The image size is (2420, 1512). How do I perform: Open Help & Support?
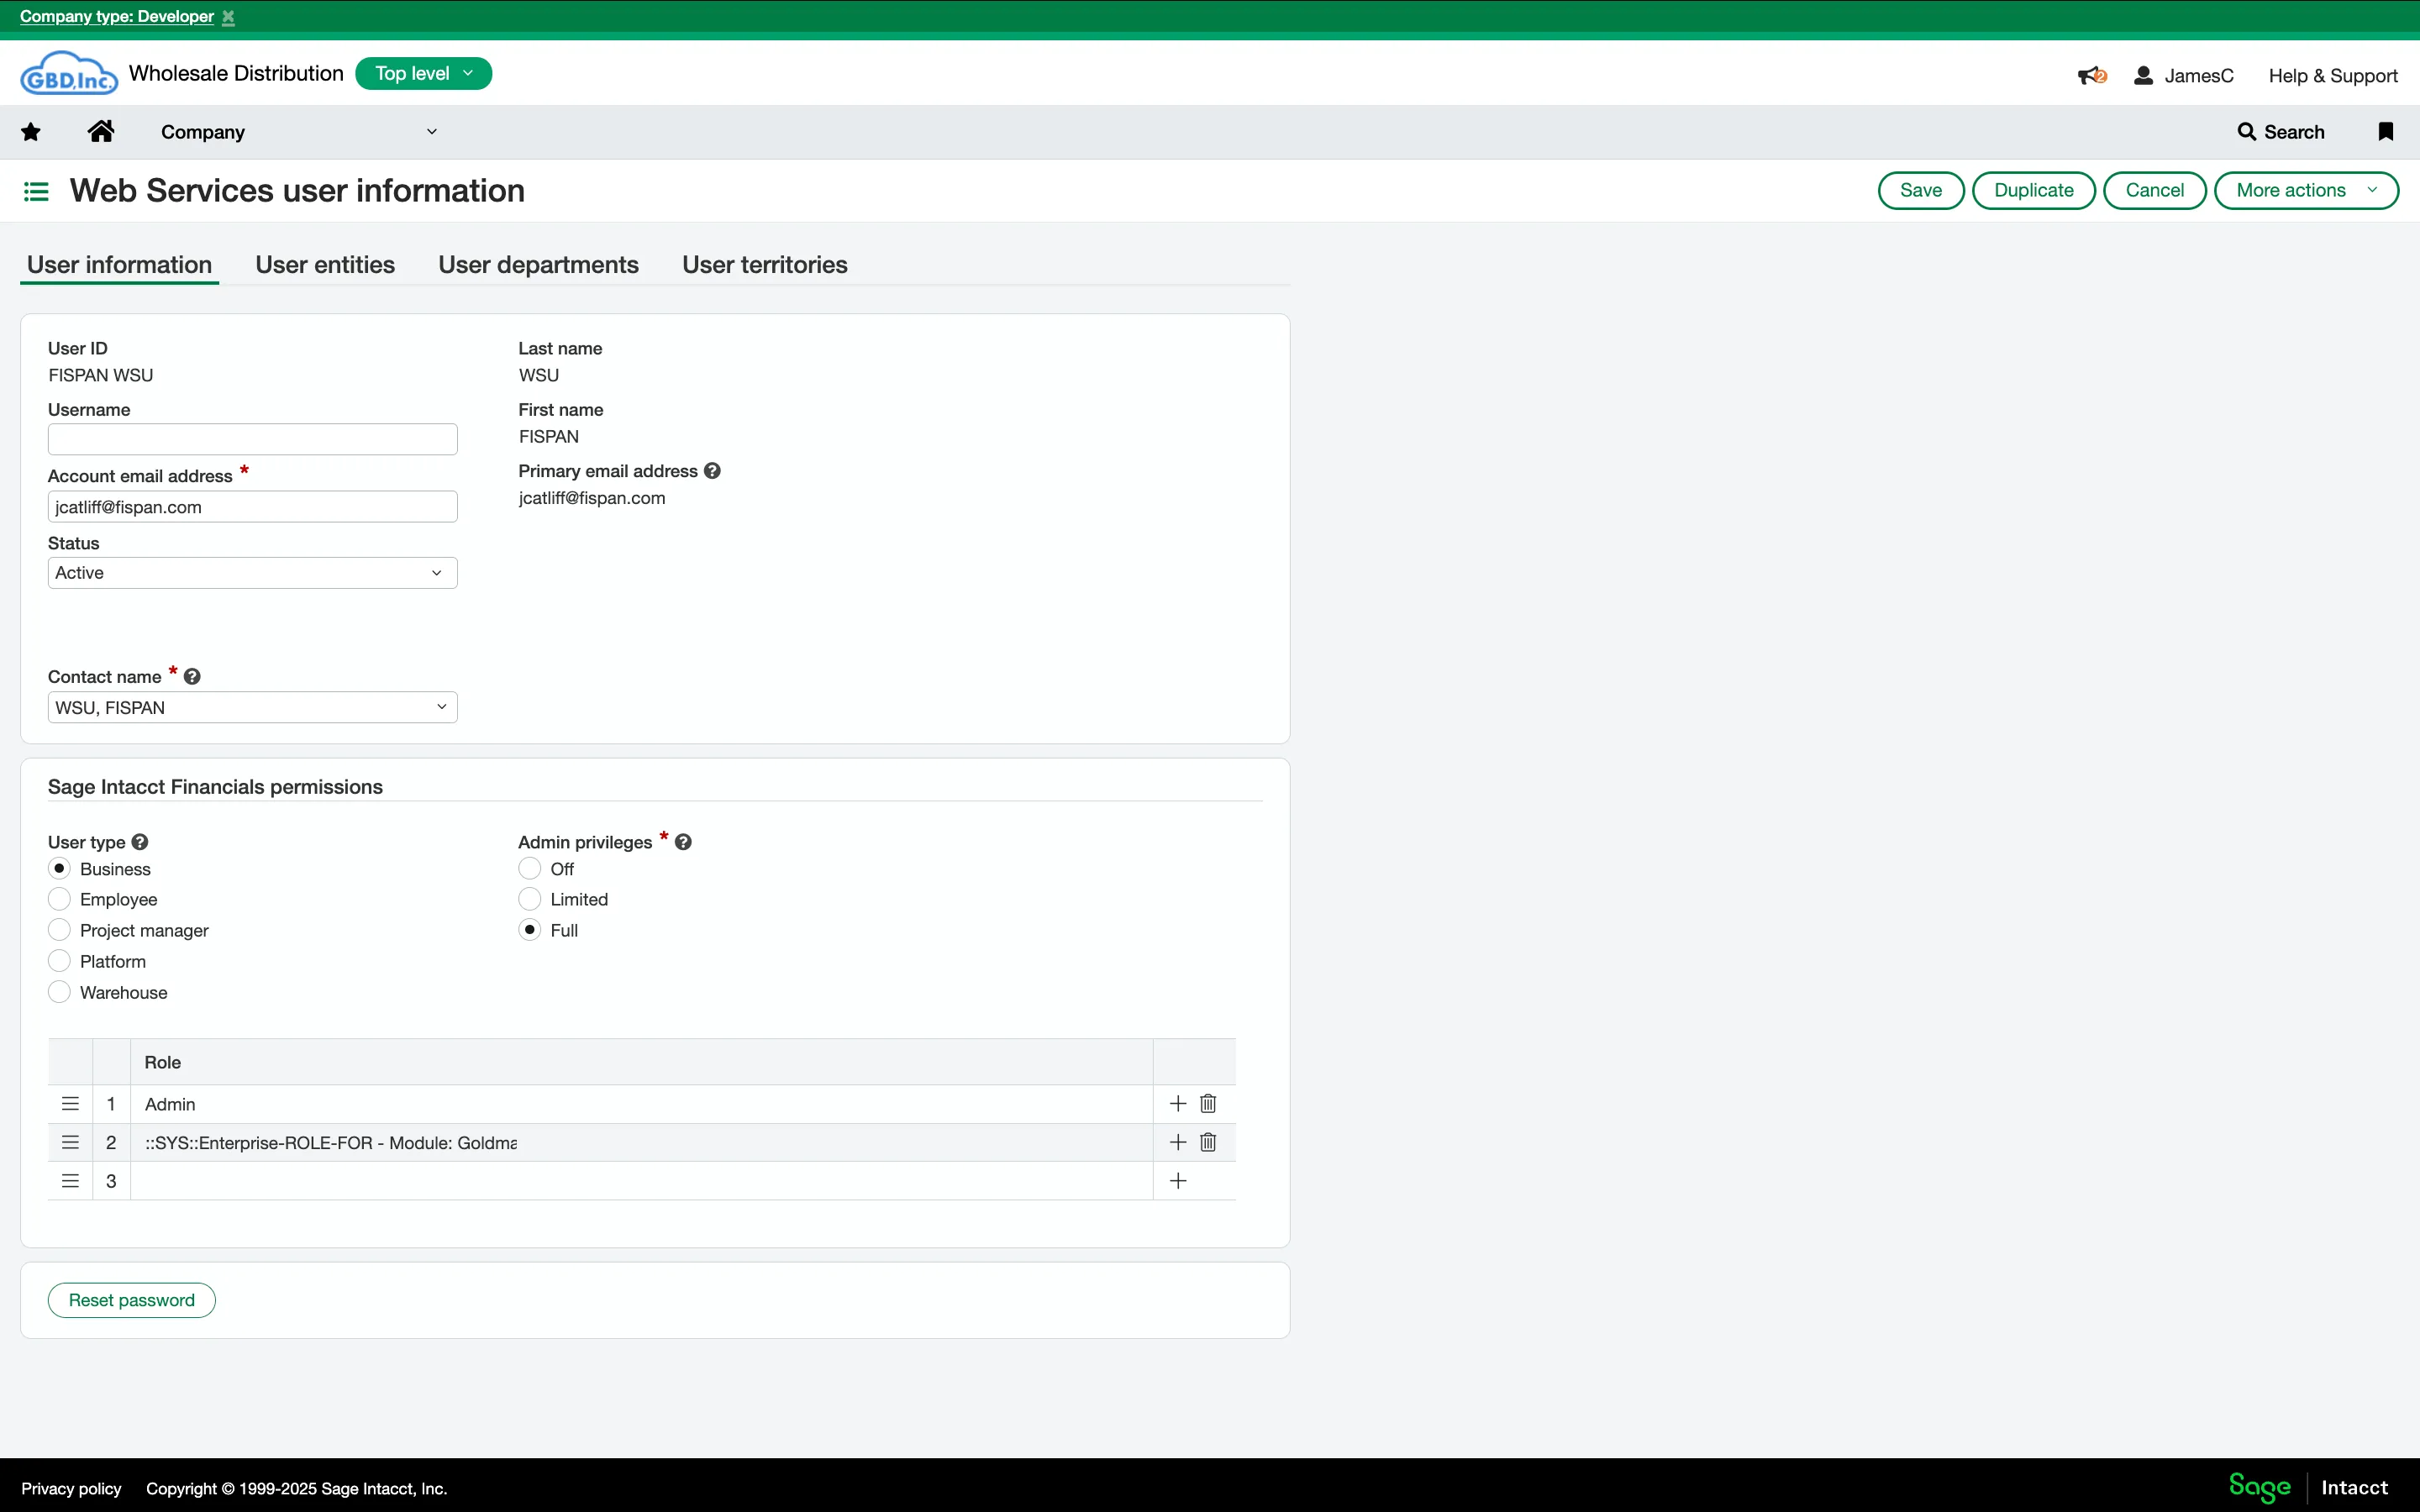point(2333,76)
